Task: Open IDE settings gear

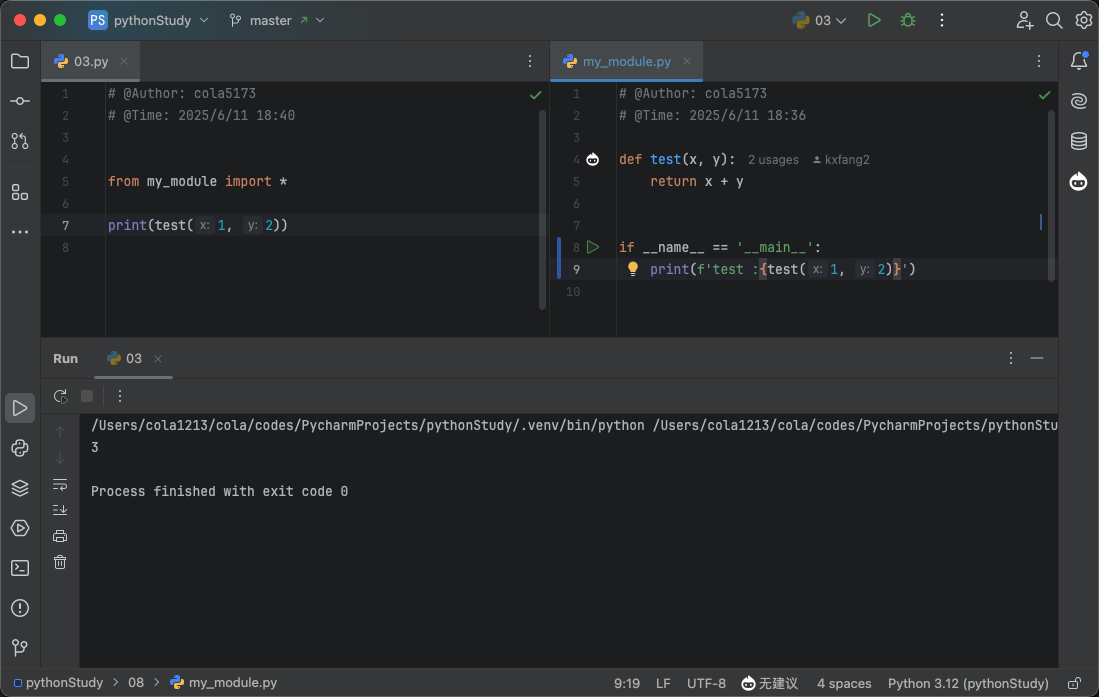Action: pyautogui.click(x=1084, y=20)
